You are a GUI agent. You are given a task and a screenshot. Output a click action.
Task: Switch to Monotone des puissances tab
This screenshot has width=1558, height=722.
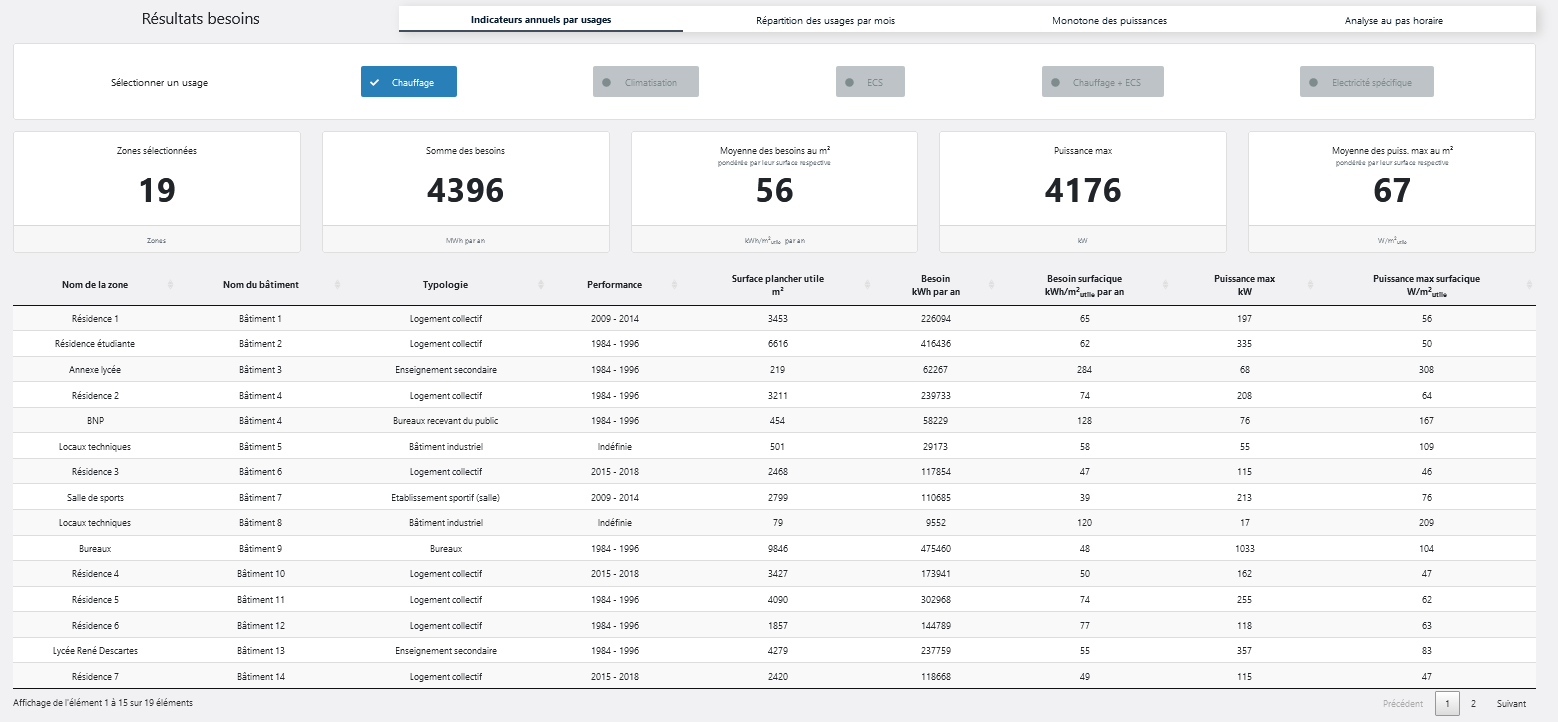1109,20
